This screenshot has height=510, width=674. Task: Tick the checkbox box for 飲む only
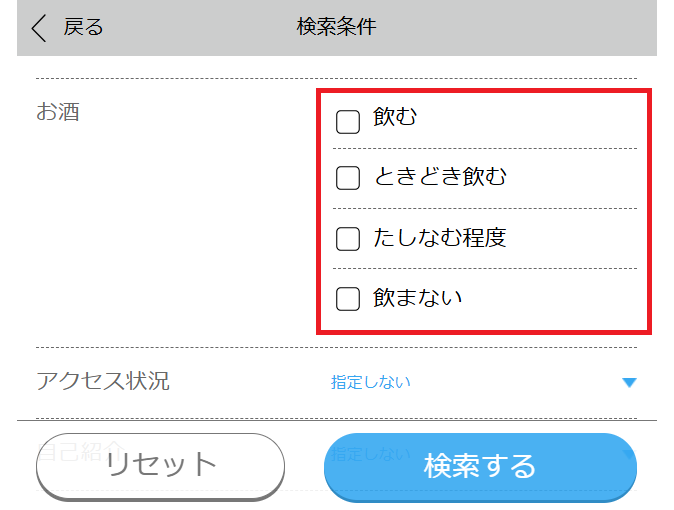pyautogui.click(x=348, y=122)
